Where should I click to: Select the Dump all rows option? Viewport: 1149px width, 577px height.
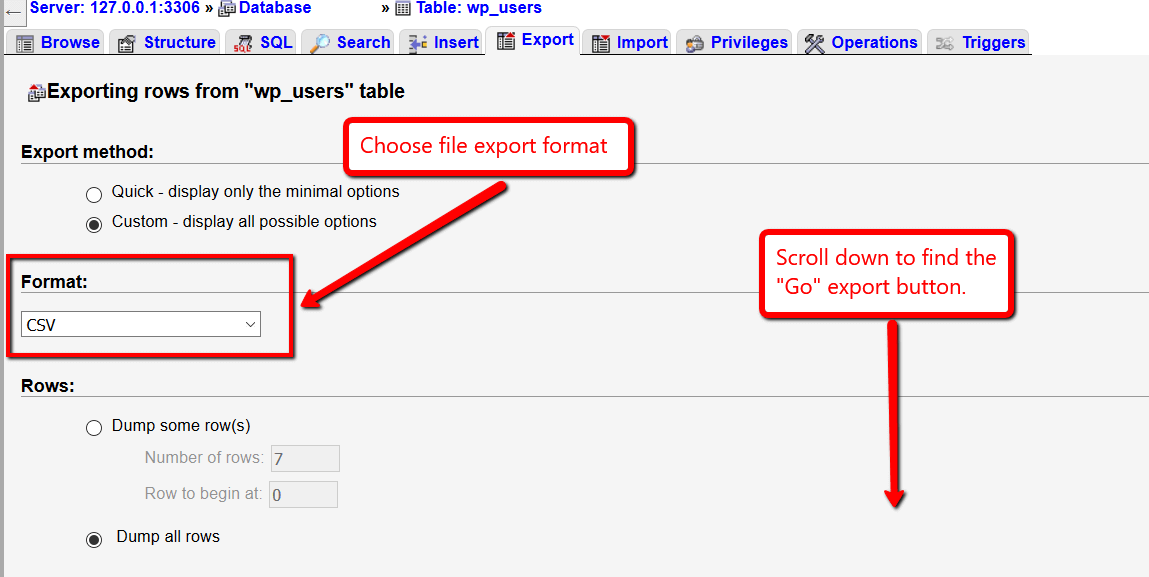(94, 540)
